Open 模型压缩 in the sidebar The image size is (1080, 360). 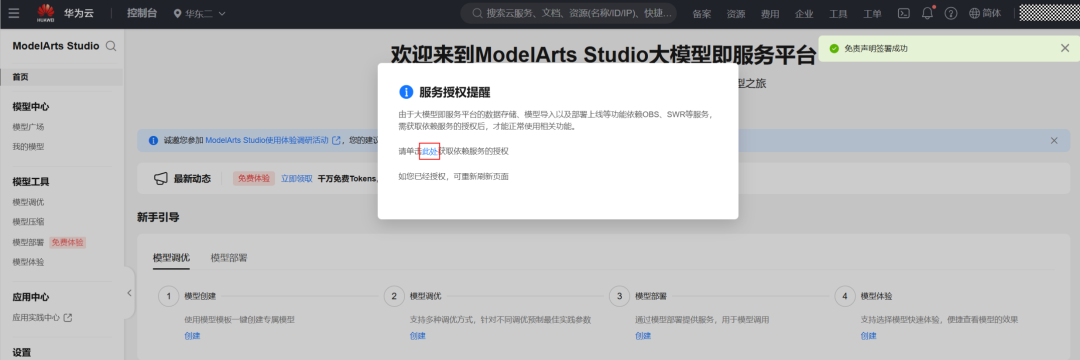click(28, 222)
